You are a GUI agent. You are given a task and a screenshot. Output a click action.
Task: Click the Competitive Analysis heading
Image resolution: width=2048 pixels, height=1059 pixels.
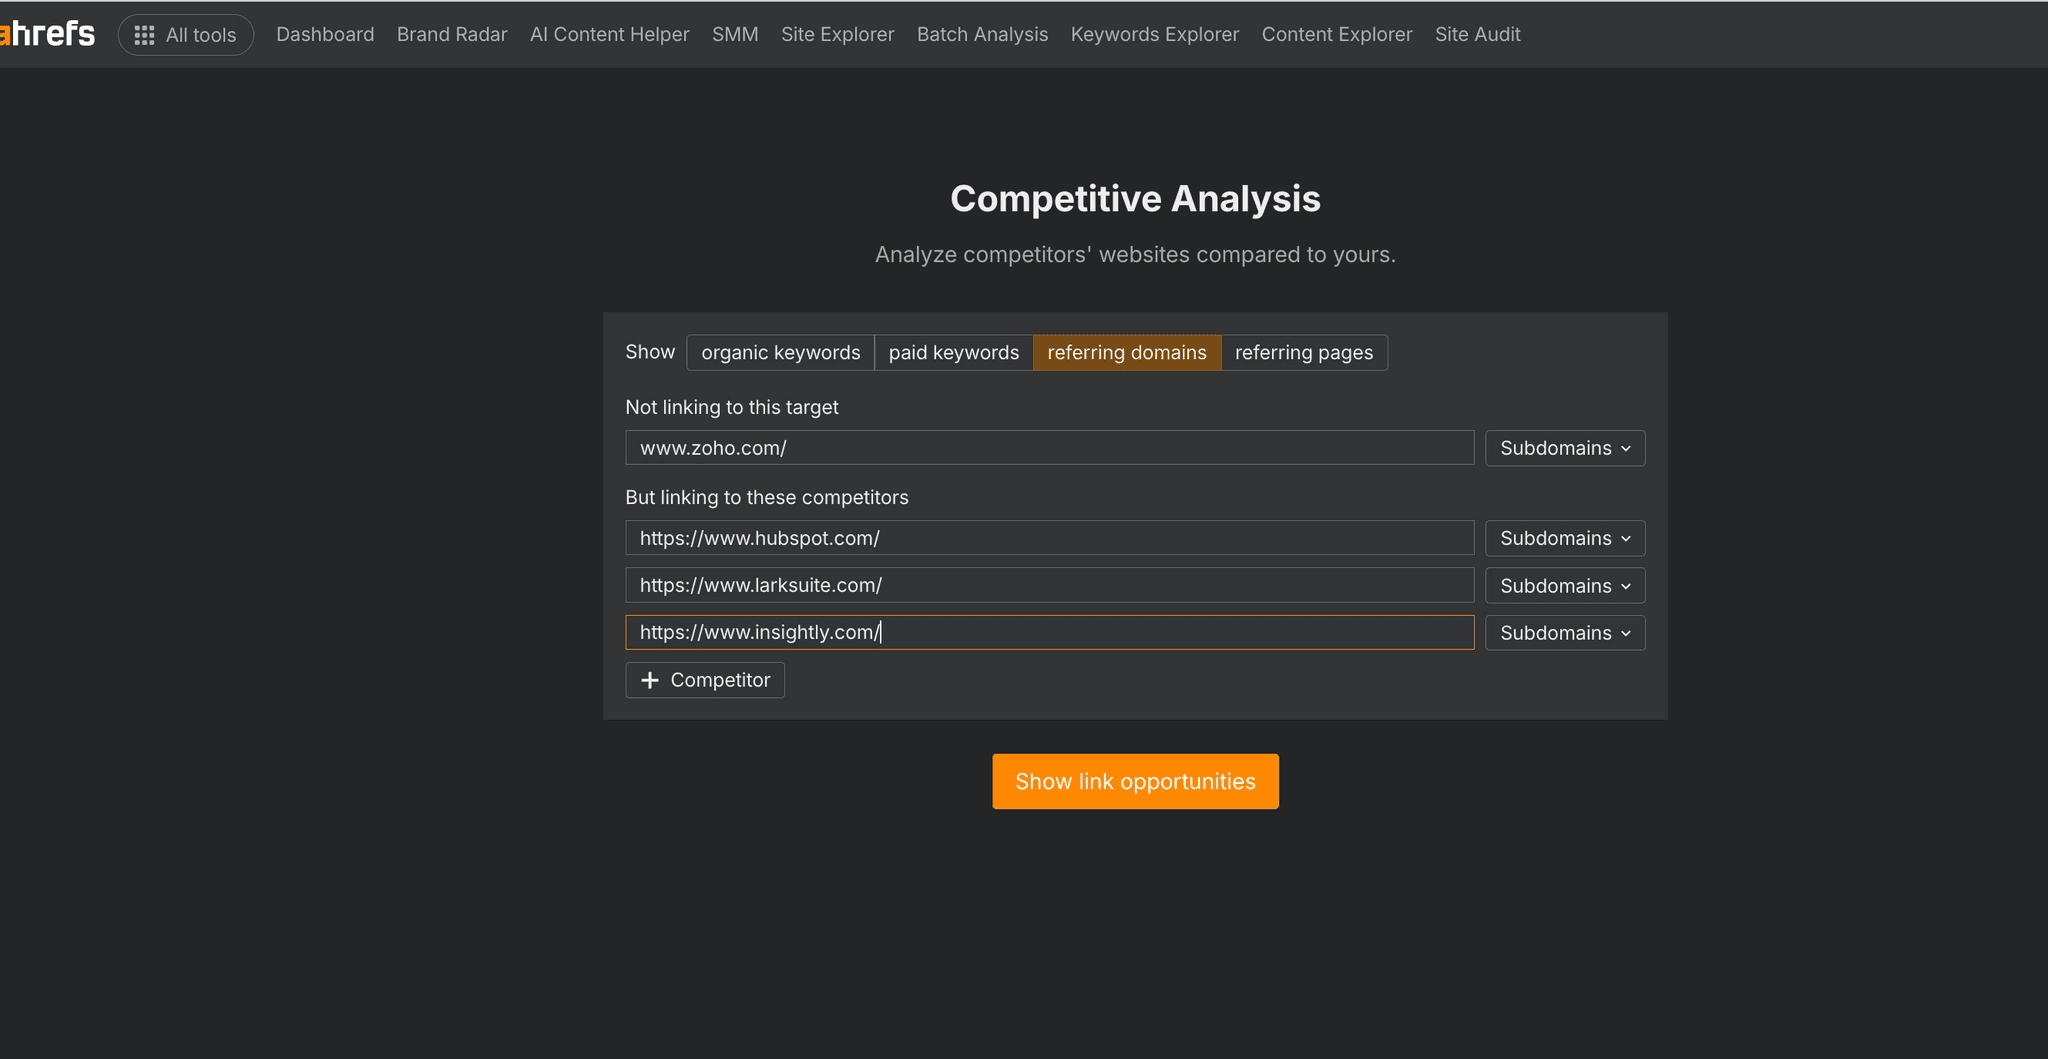[1135, 198]
